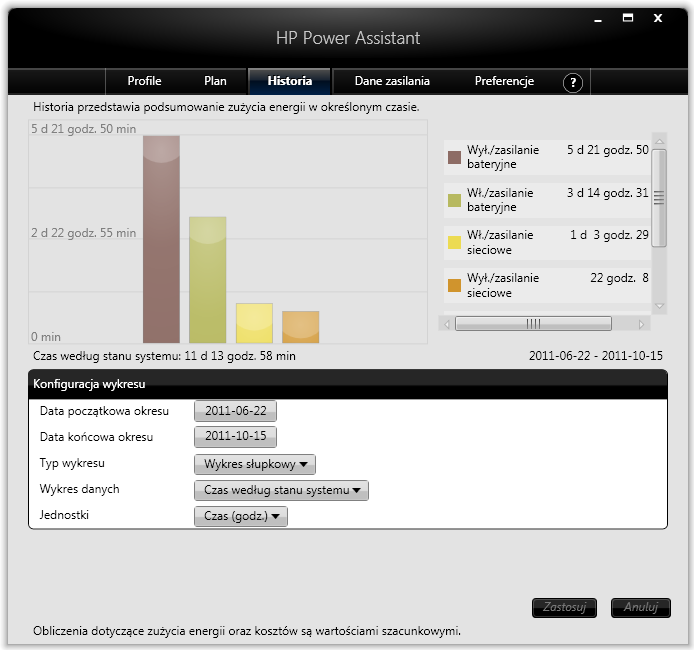Click the '1 d 3 godz. 29' legend value
This screenshot has height=650, width=694.
point(609,235)
